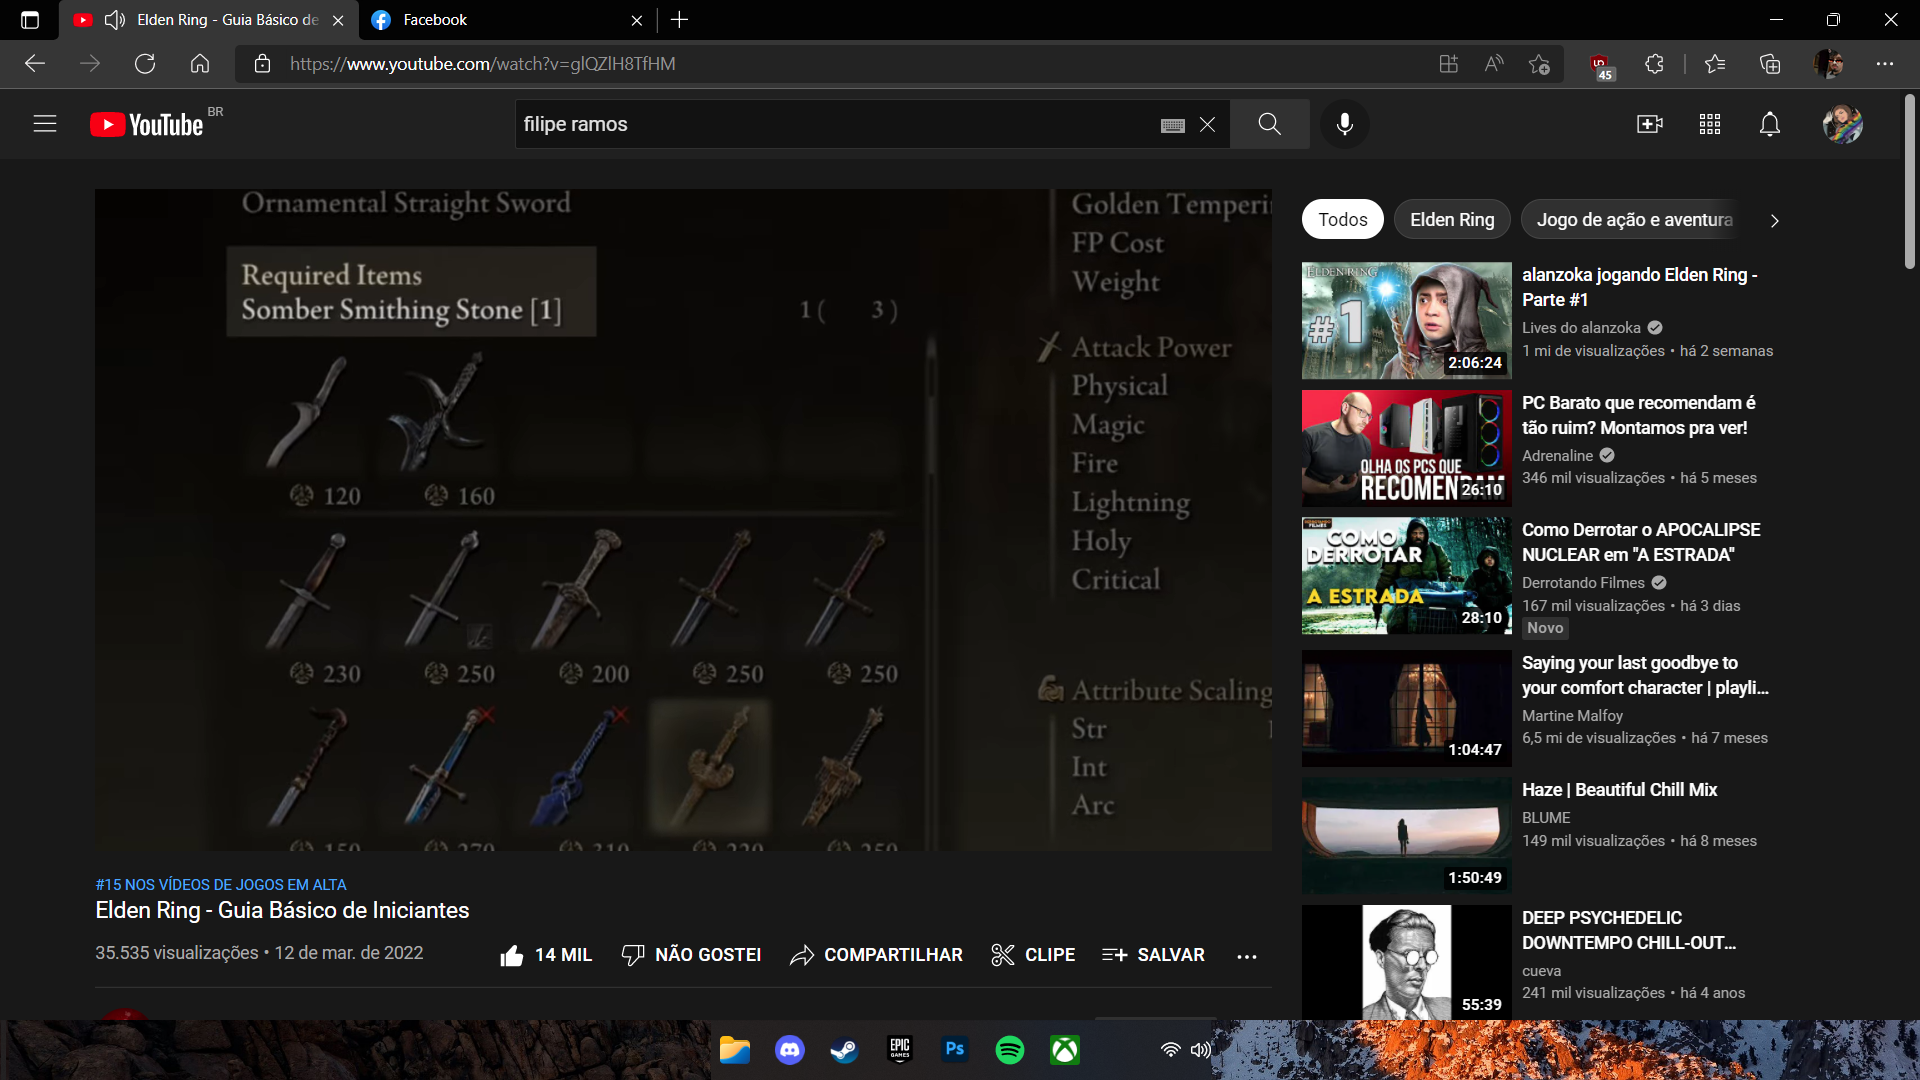1920x1080 pixels.
Task: Clear the search text 'filipe ramos'
Action: tap(1208, 124)
